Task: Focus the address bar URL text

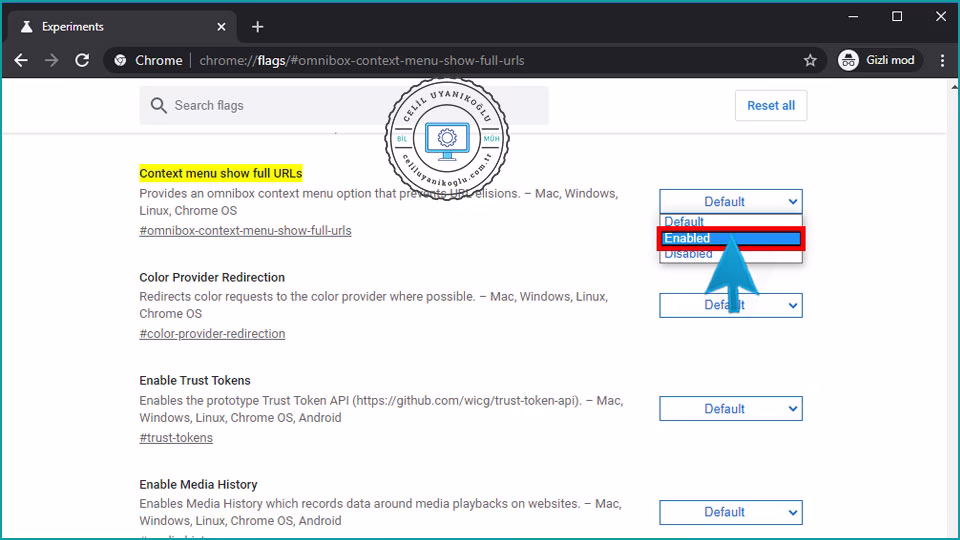Action: coord(362,61)
